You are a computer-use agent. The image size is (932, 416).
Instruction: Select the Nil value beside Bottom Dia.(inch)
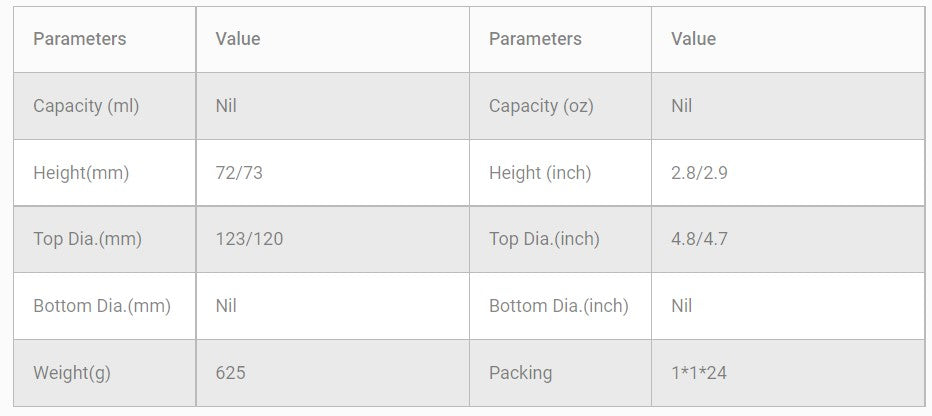coord(682,306)
